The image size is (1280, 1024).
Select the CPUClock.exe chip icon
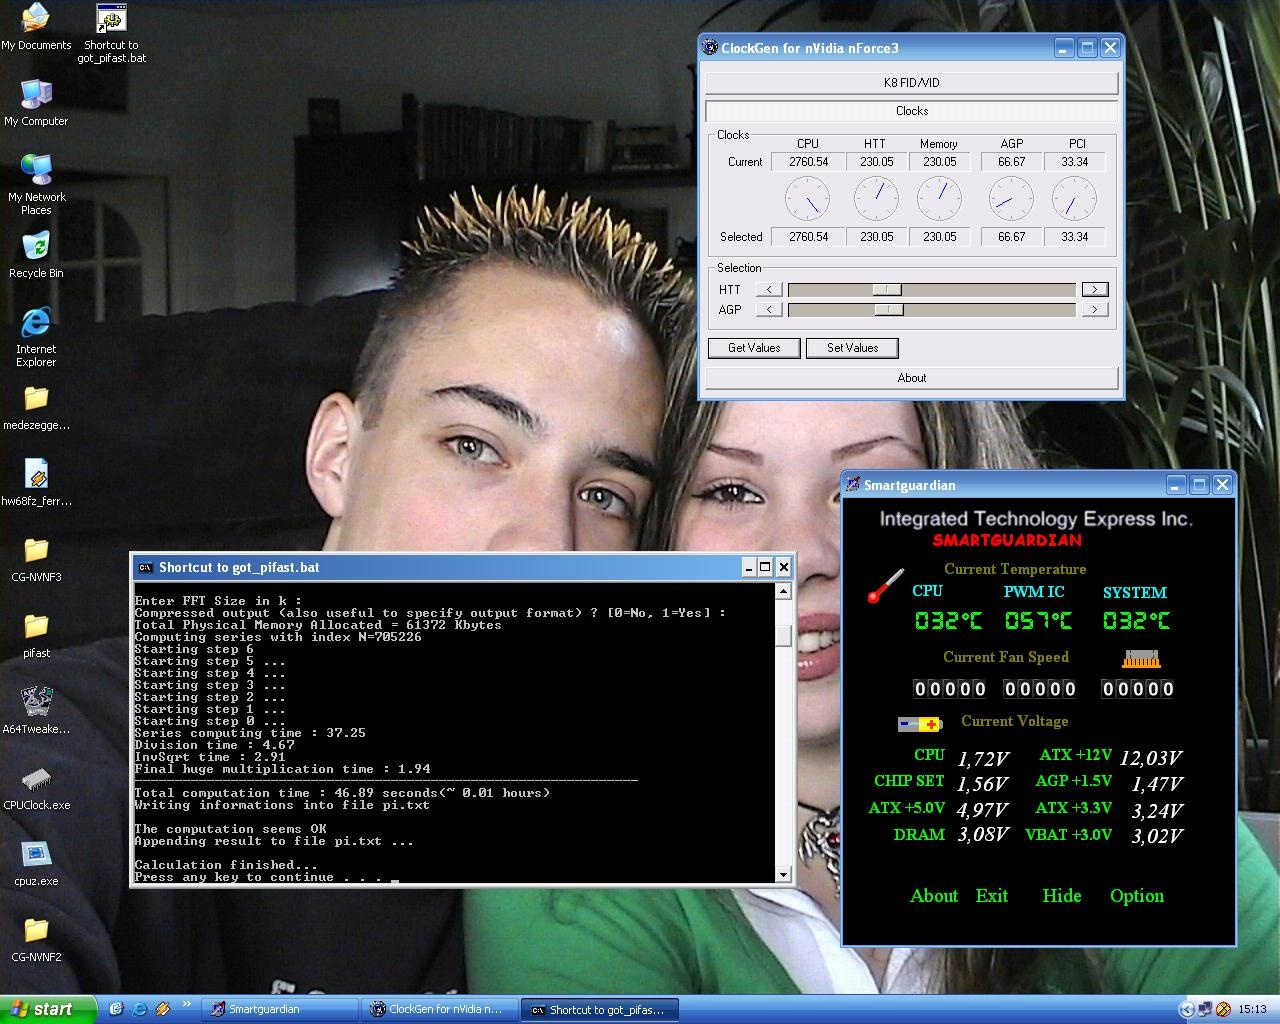coord(36,787)
